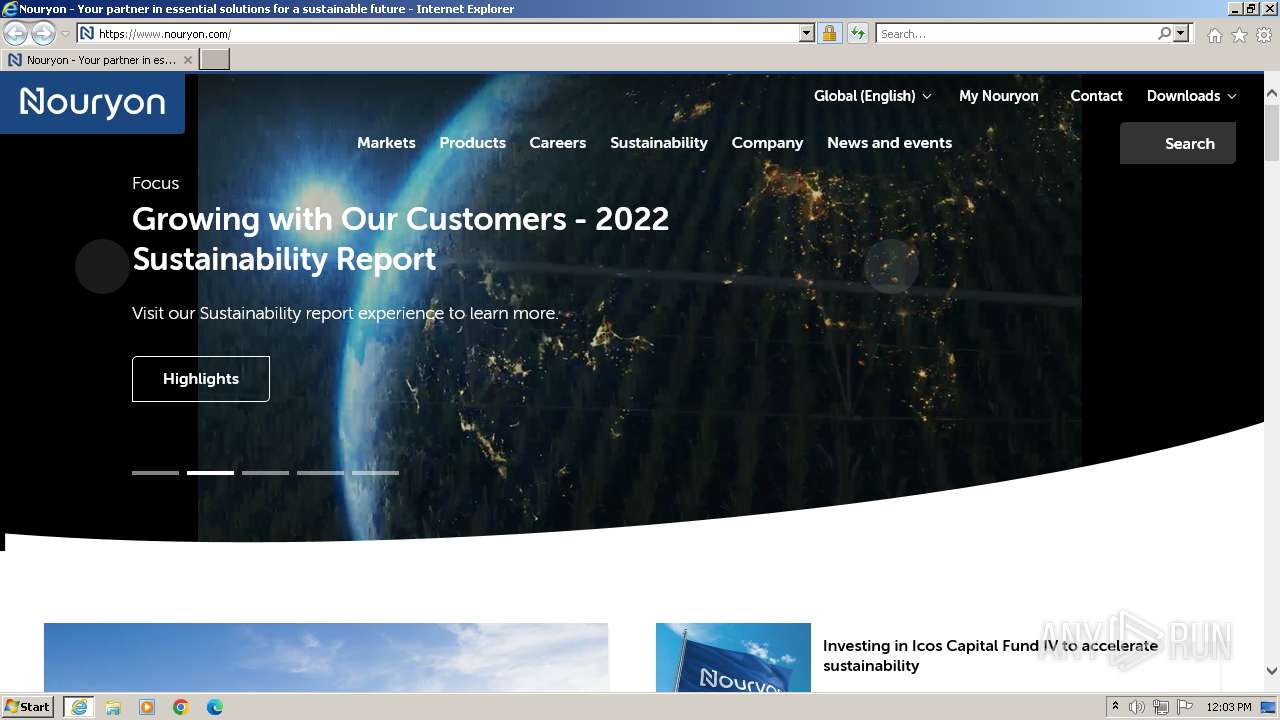Screen dimensions: 1280x720
Task: Select the first carousel slide indicator
Action: [155, 473]
